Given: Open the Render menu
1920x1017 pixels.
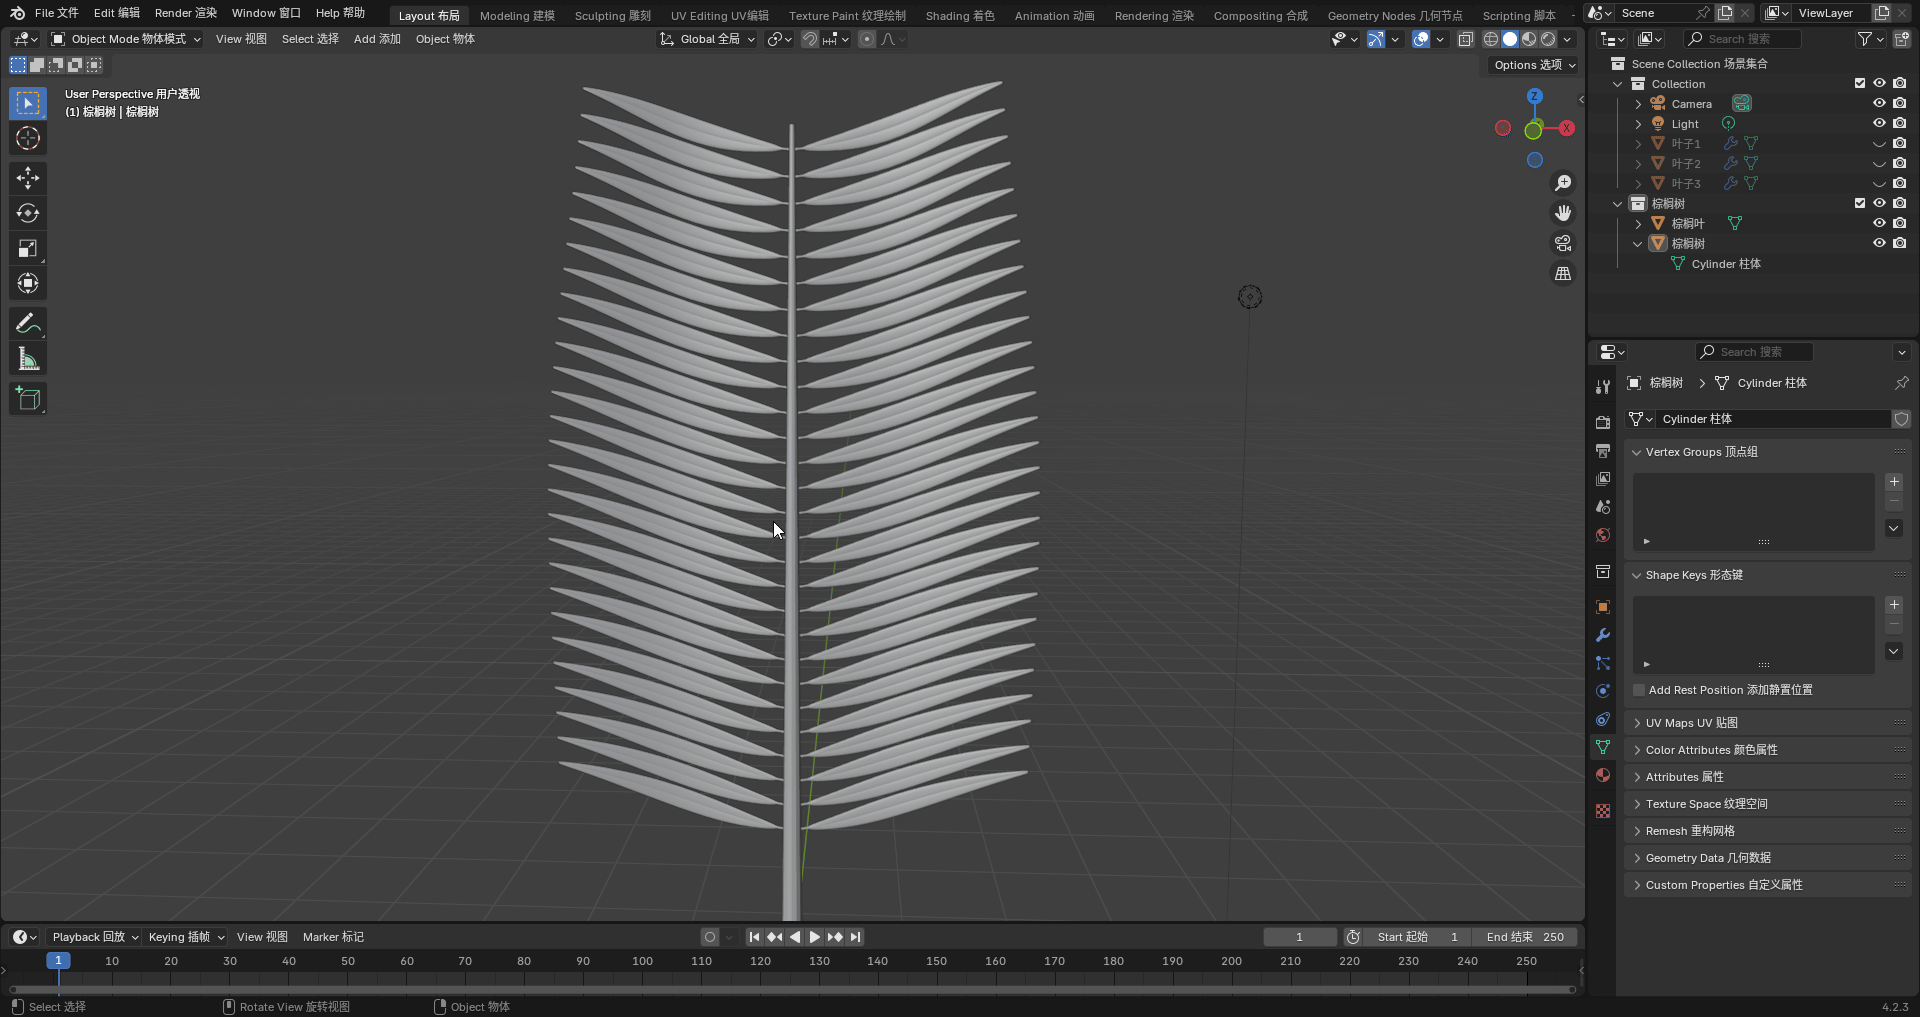Looking at the screenshot, I should click(185, 13).
